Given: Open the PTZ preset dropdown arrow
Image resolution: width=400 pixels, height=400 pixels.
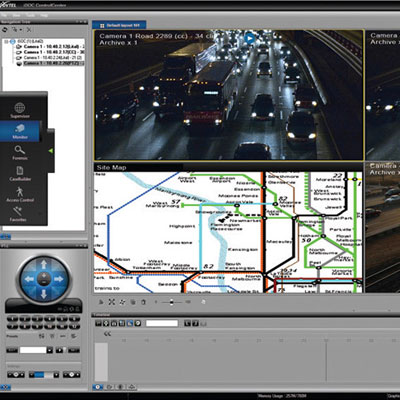Looking at the screenshot, I should (x=50, y=350).
